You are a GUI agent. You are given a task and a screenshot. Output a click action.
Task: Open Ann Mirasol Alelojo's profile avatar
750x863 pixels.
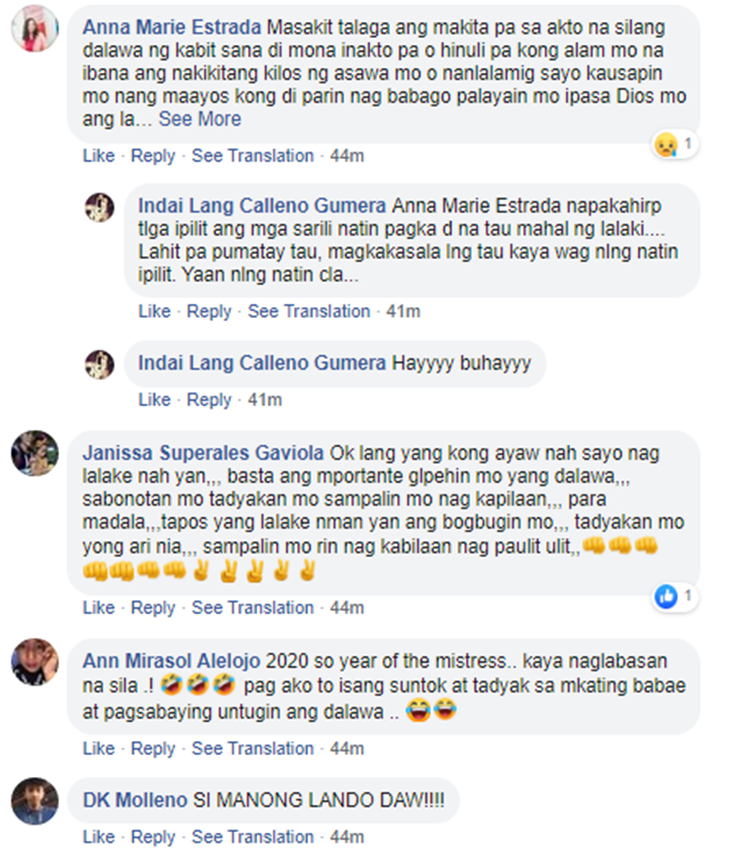[x=35, y=662]
